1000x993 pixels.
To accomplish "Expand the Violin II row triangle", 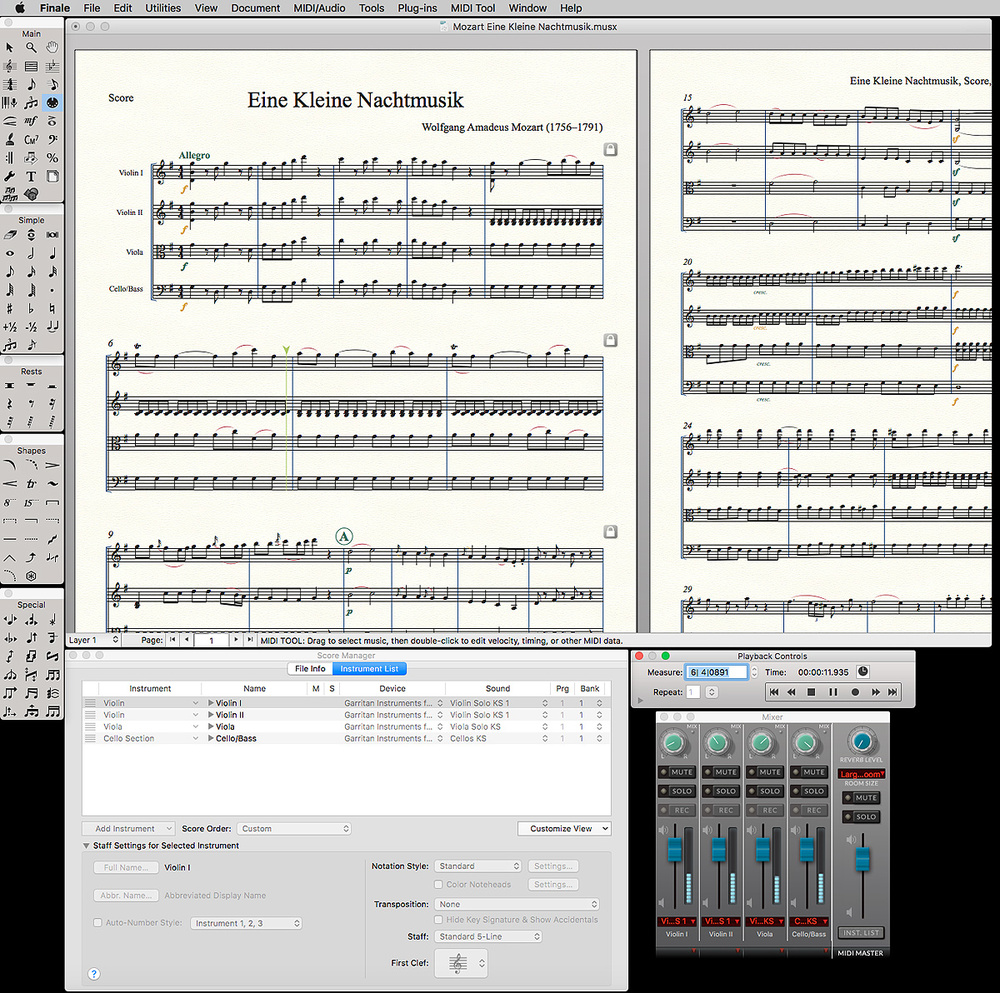I will click(x=211, y=715).
